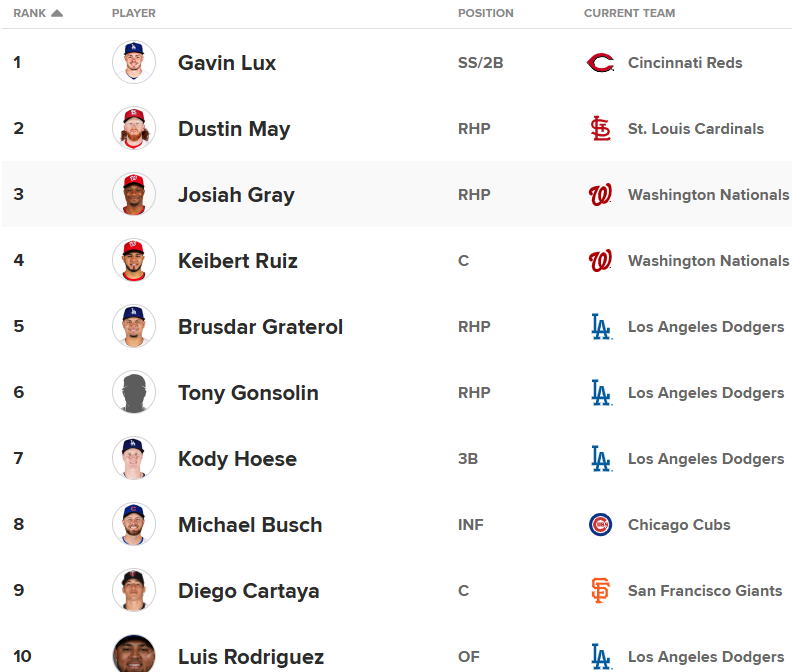Image resolution: width=792 pixels, height=672 pixels.
Task: Click Gavin Lux headshot photo
Action: coord(134,63)
